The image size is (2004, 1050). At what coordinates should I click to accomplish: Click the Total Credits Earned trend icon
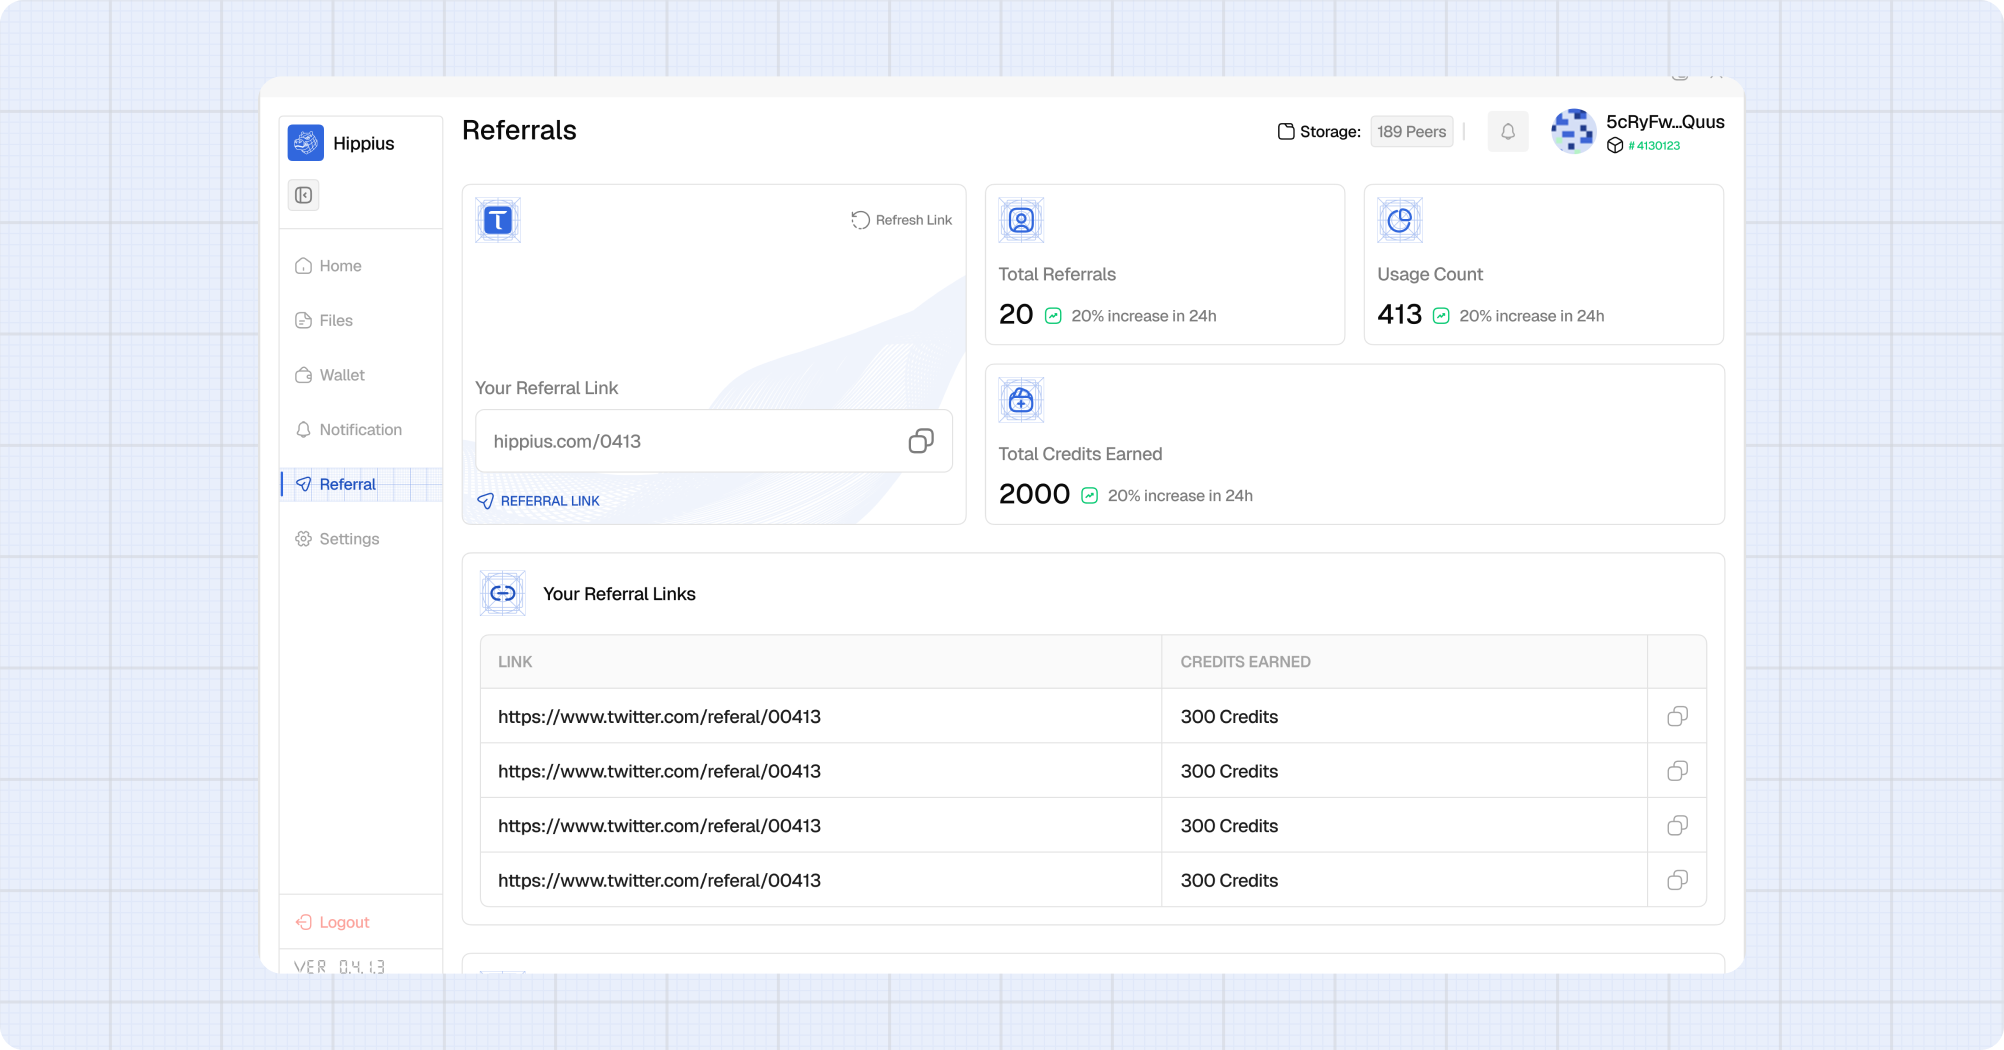[1090, 496]
